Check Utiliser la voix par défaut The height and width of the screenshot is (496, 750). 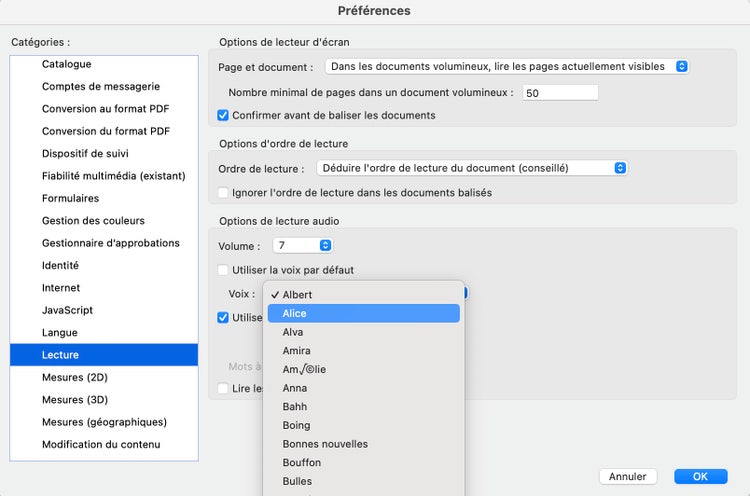click(224, 270)
